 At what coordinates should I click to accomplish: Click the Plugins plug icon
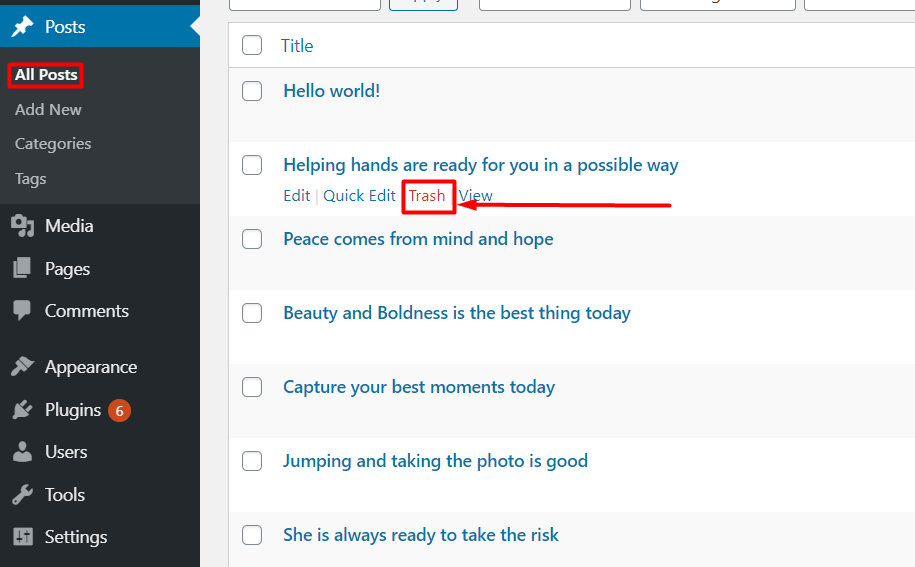pyautogui.click(x=22, y=410)
